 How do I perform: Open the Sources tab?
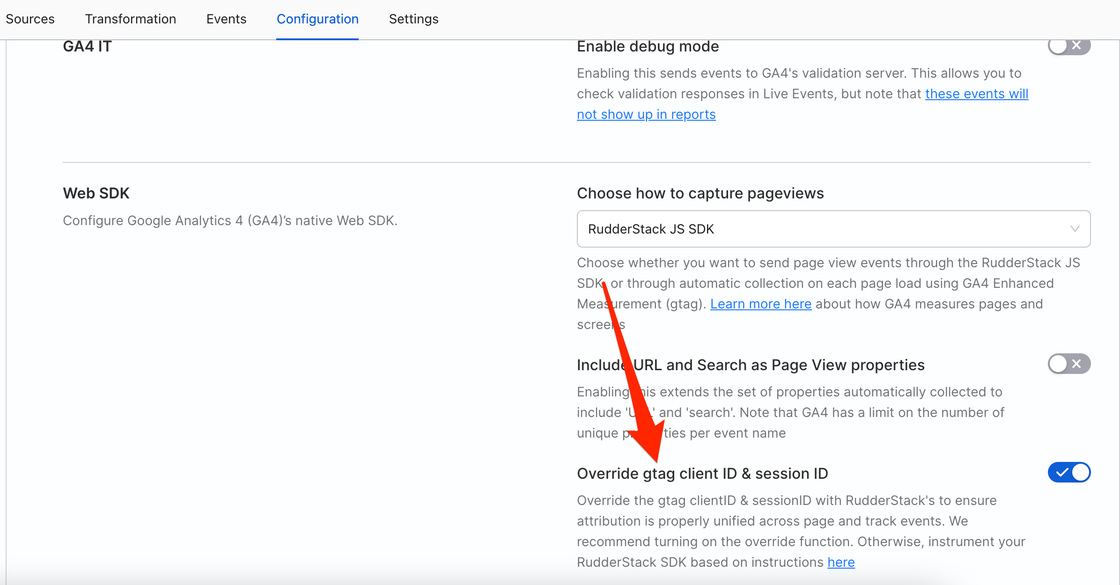pyautogui.click(x=30, y=19)
